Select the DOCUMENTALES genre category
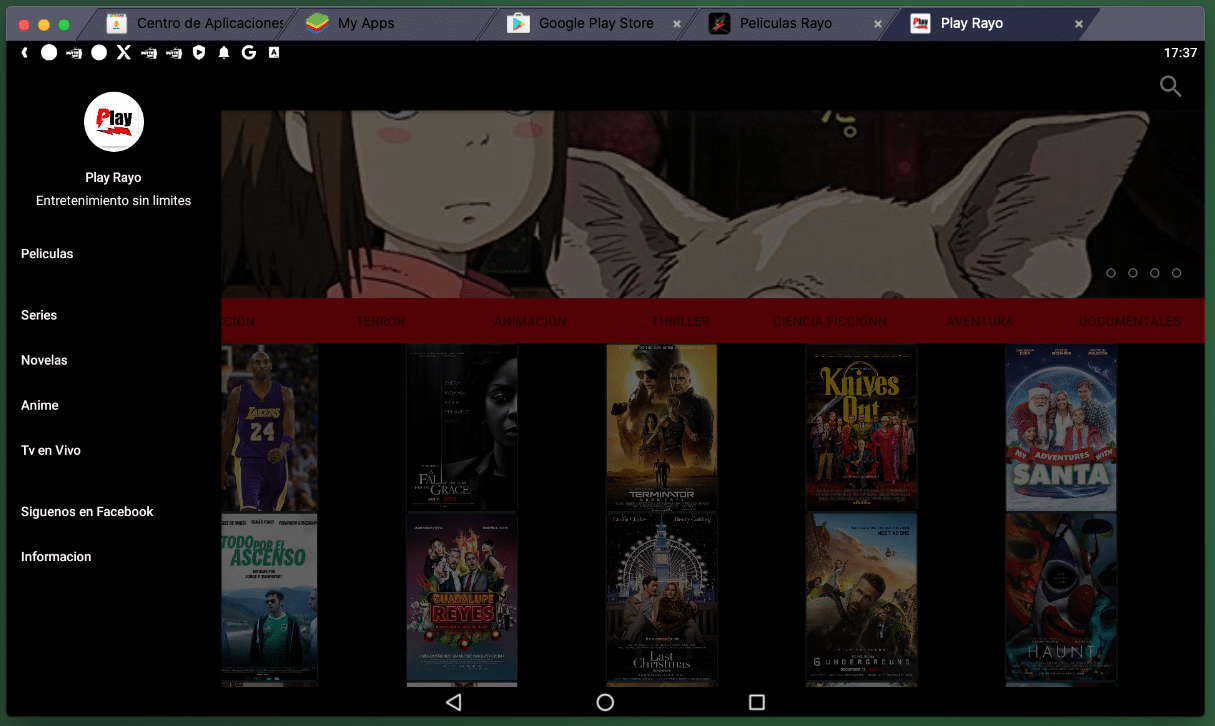Viewport: 1215px width, 726px height. coord(1129,322)
